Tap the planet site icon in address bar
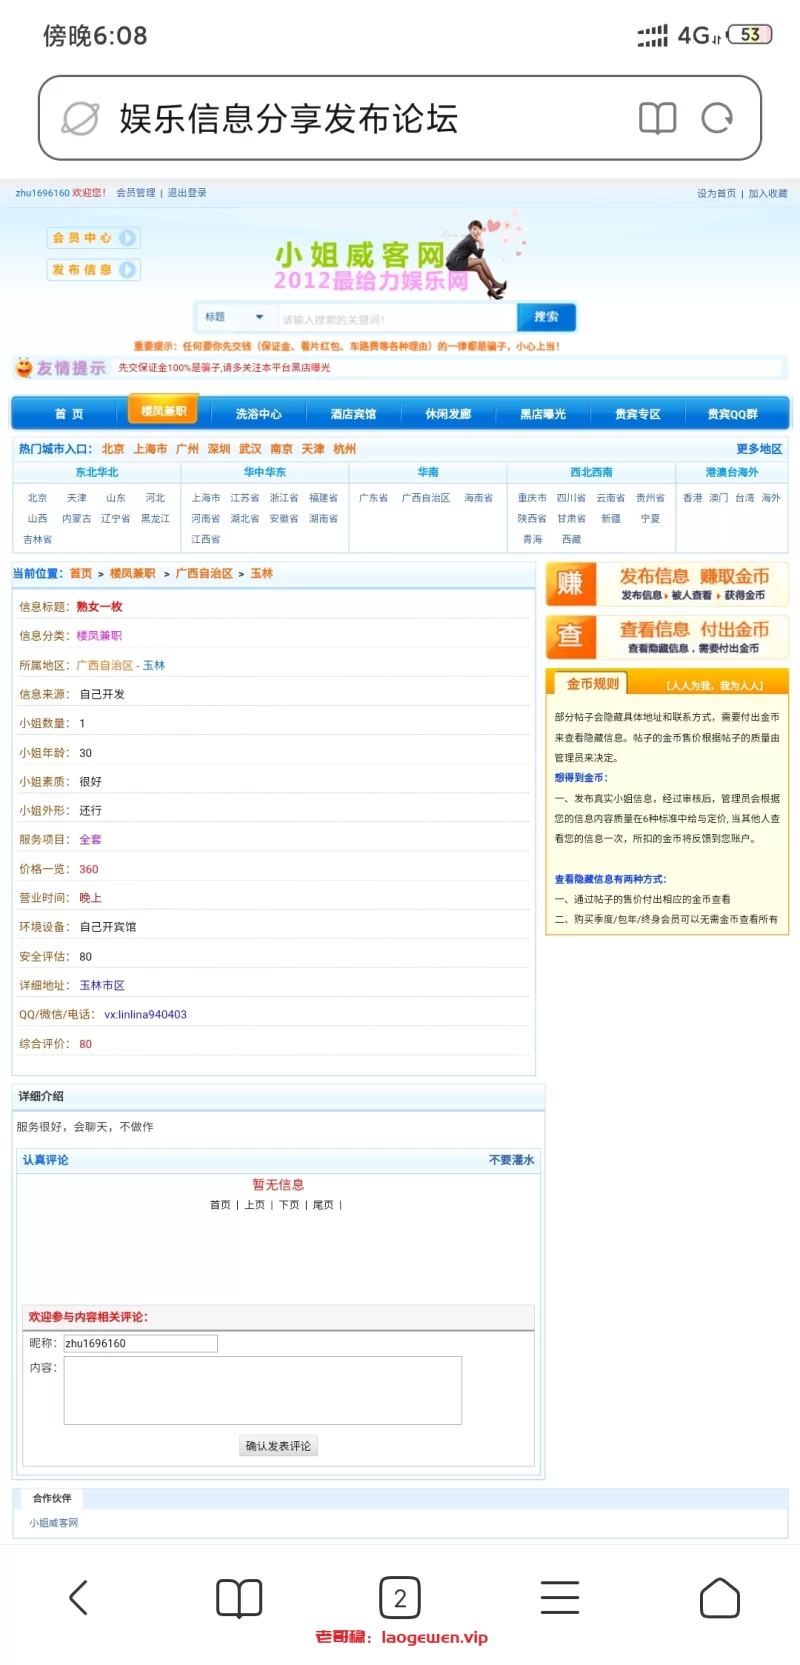The width and height of the screenshot is (800, 1665). click(x=80, y=118)
